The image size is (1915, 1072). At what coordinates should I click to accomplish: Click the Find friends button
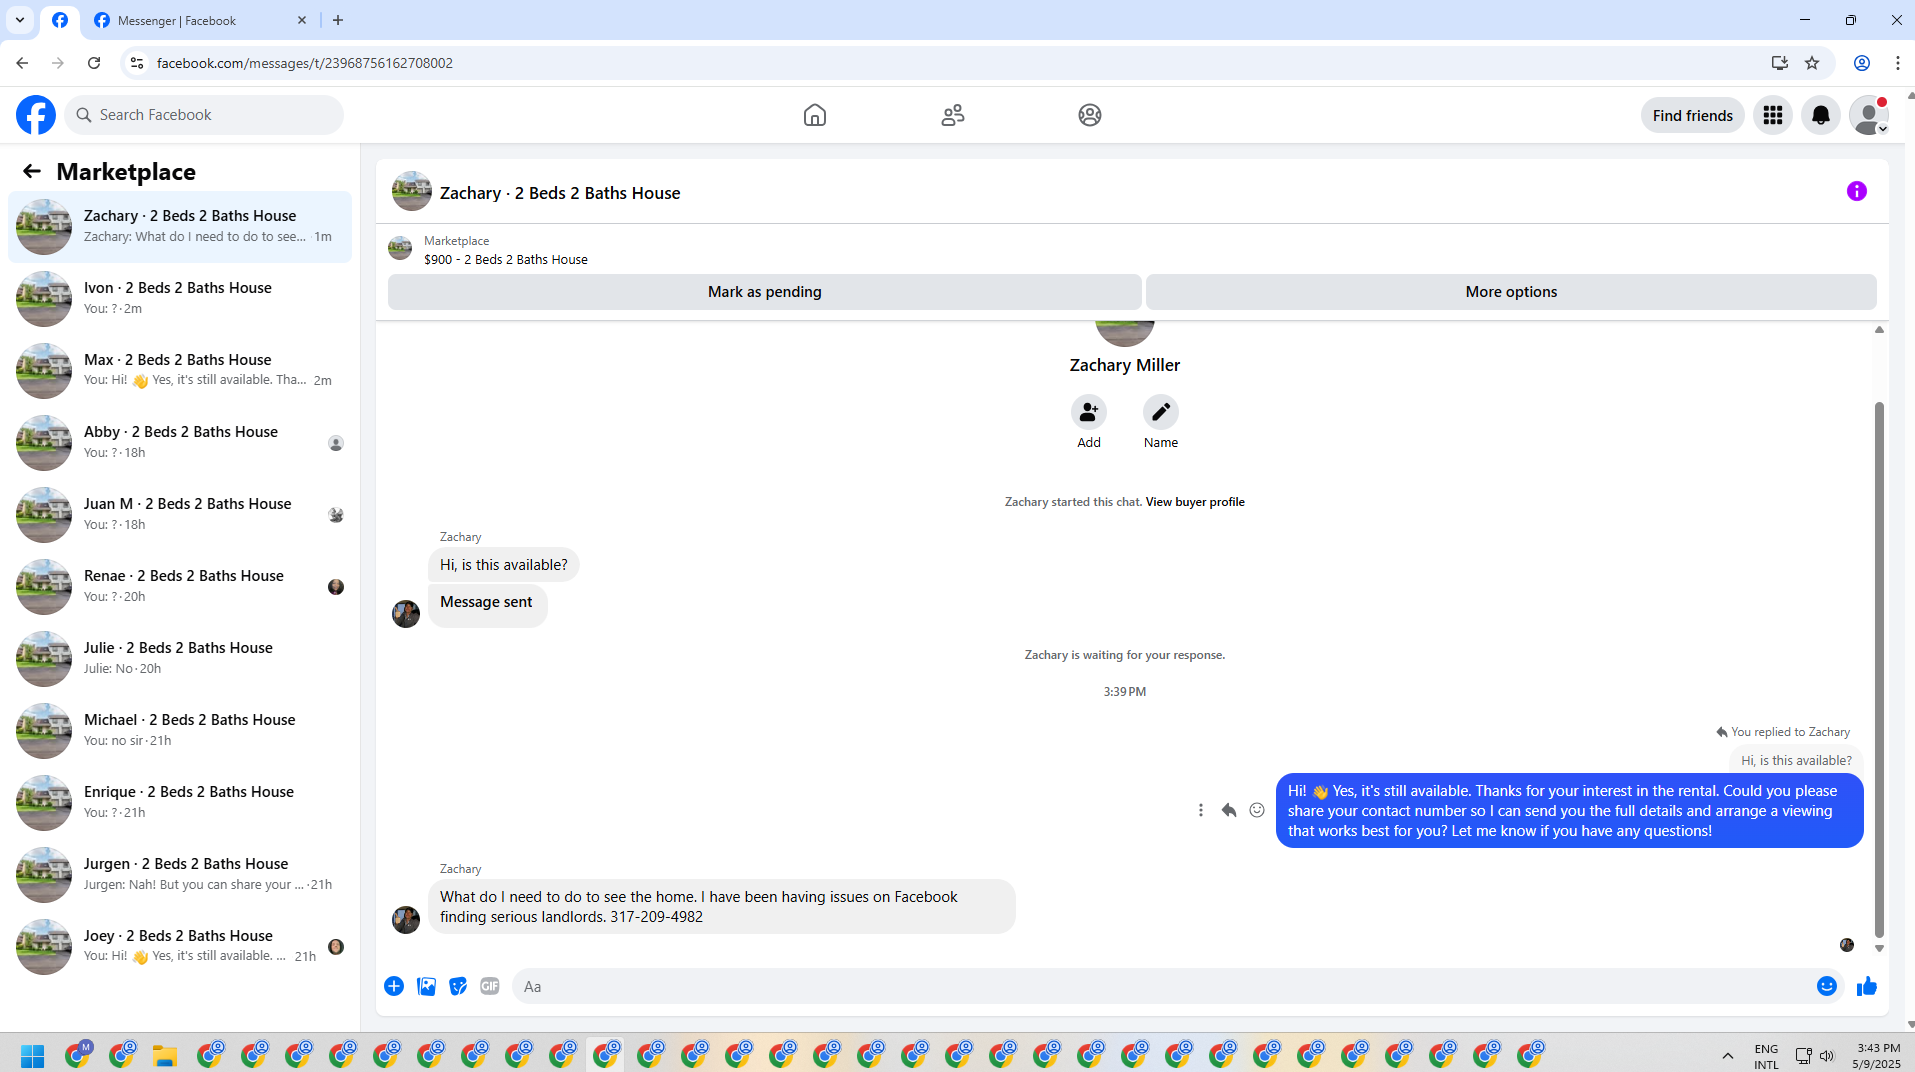[x=1693, y=115]
